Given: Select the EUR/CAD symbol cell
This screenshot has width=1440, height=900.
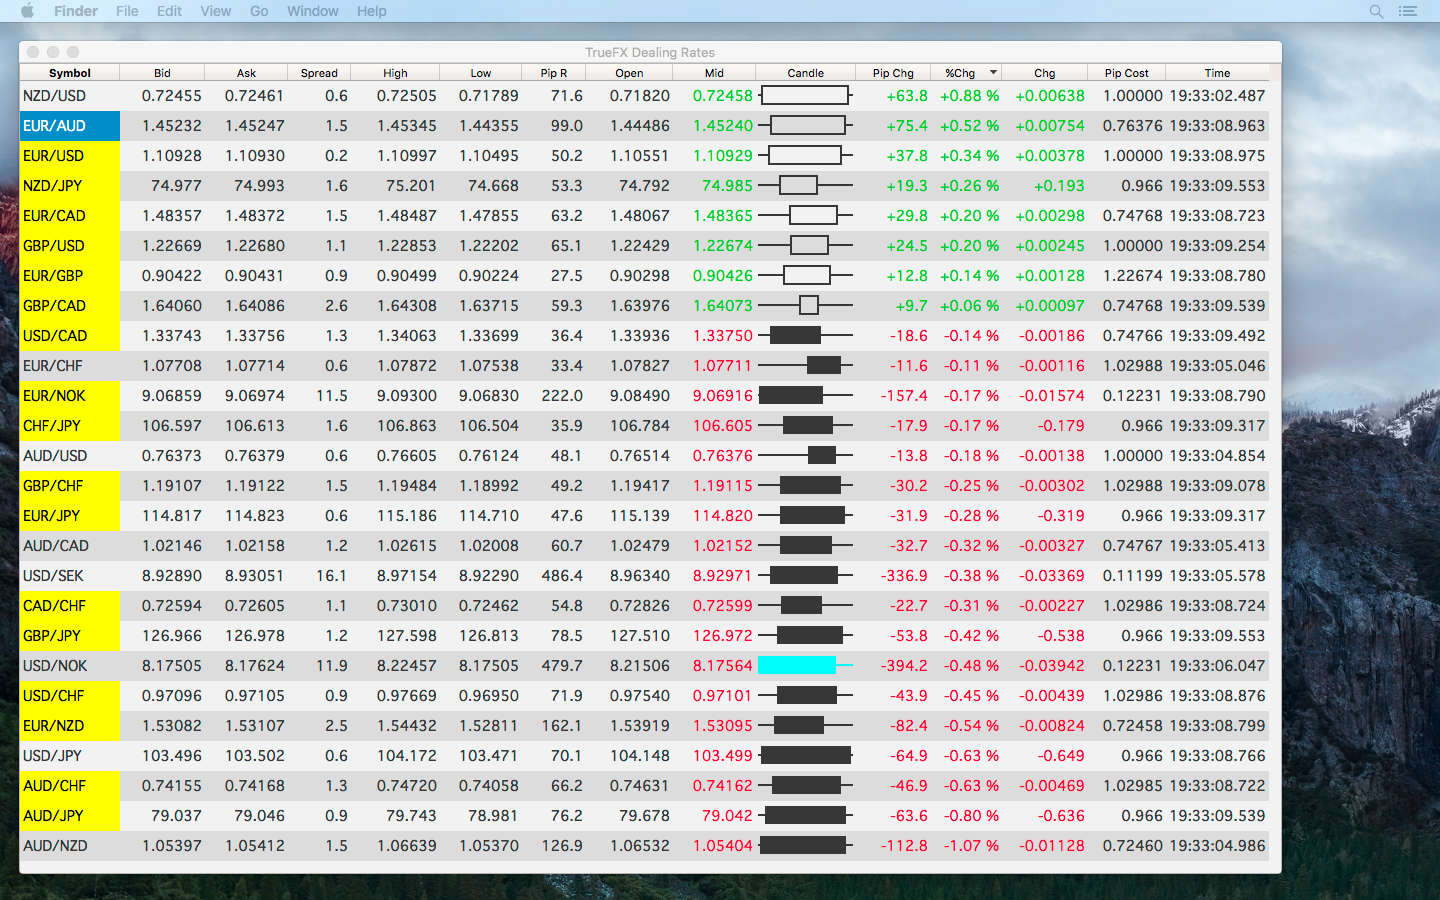Looking at the screenshot, I should point(70,216).
